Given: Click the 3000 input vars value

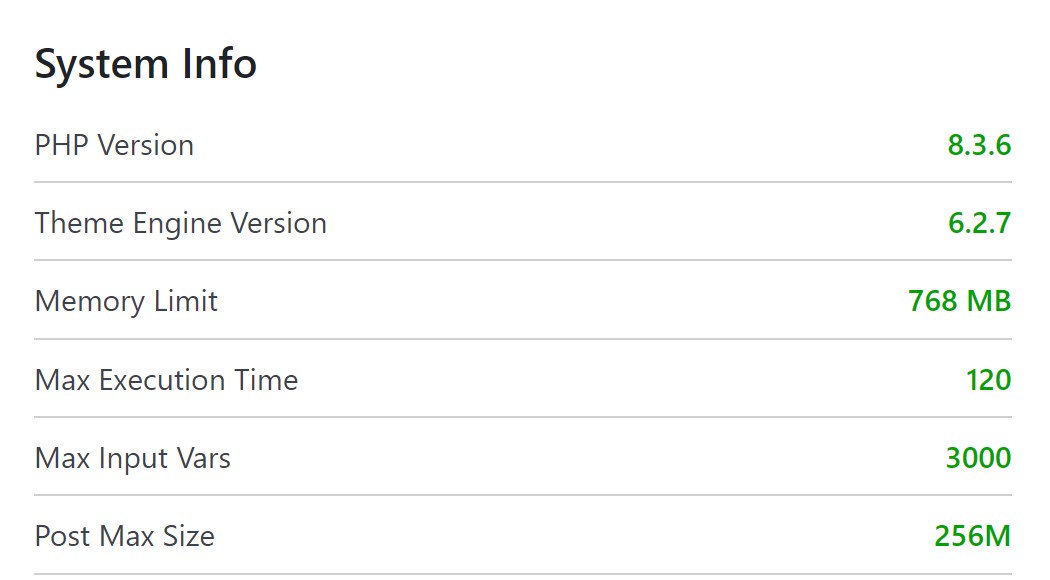Looking at the screenshot, I should click(978, 458).
